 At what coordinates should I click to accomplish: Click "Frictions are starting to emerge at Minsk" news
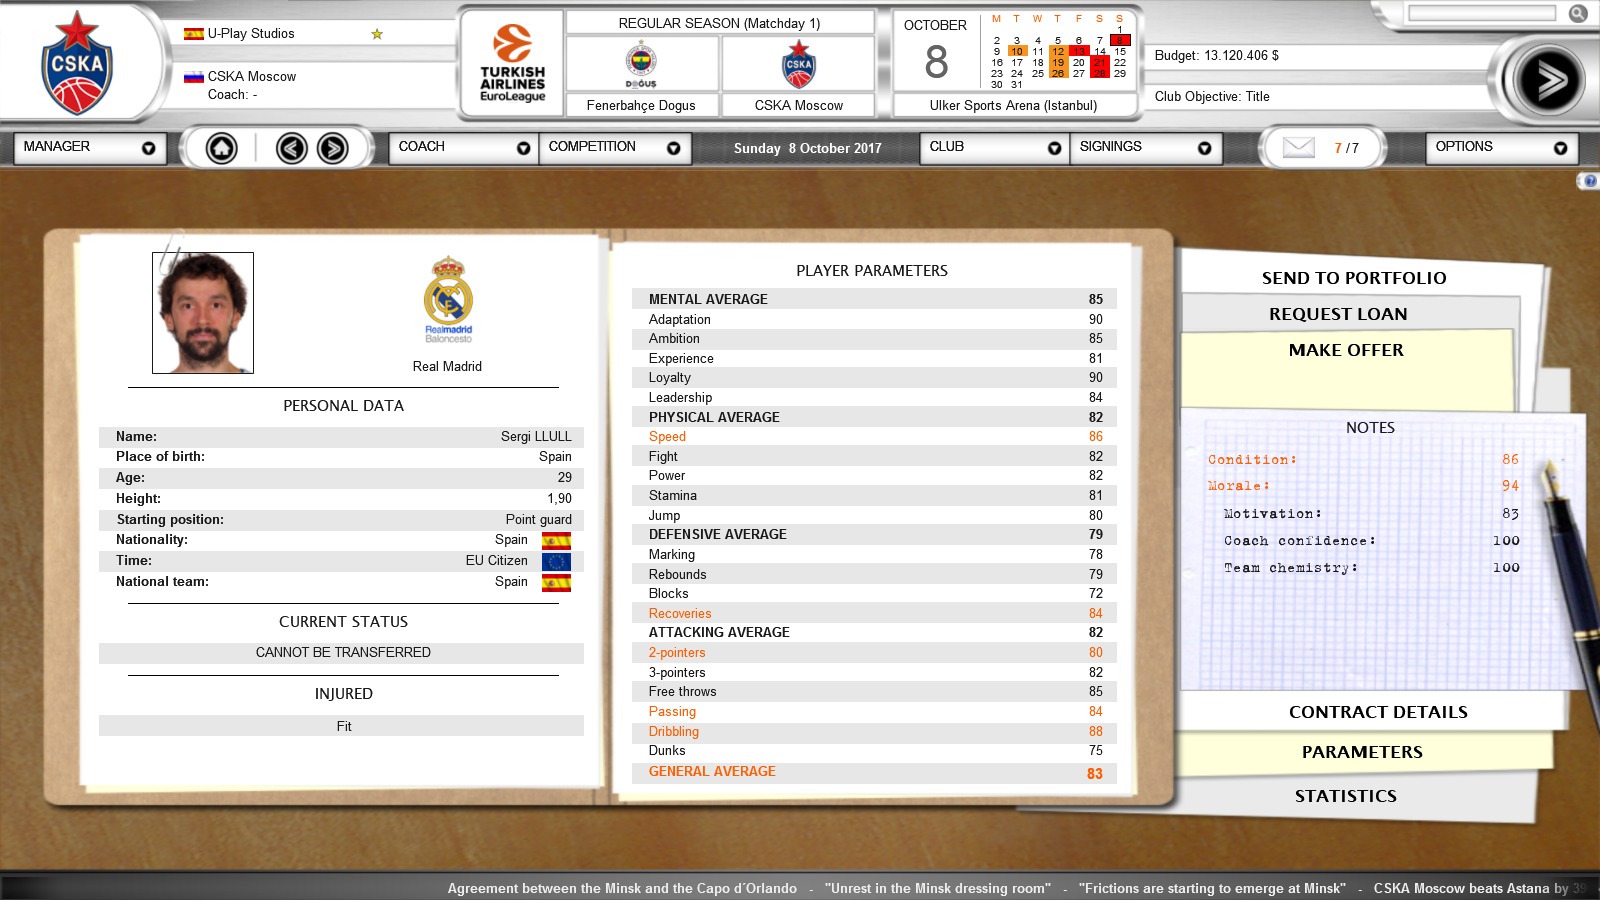1212,888
